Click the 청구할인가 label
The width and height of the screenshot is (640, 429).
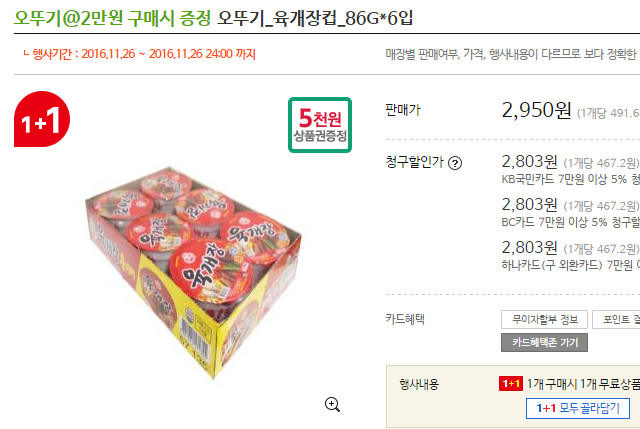414,162
